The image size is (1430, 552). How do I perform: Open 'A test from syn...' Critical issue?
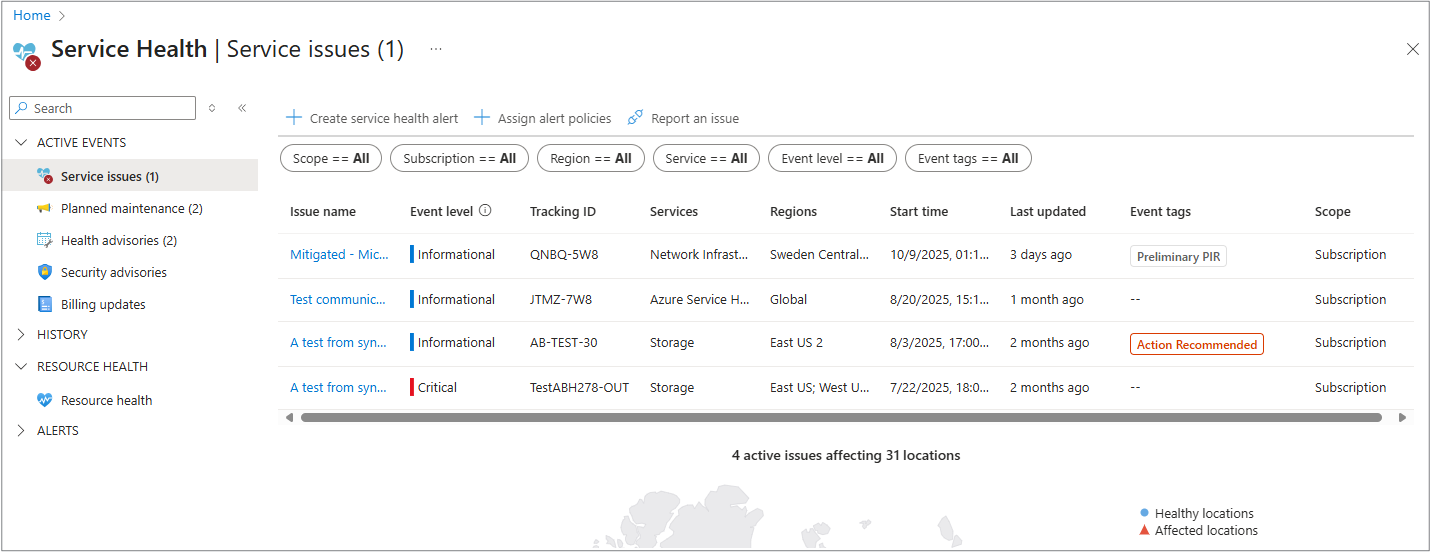(x=338, y=387)
